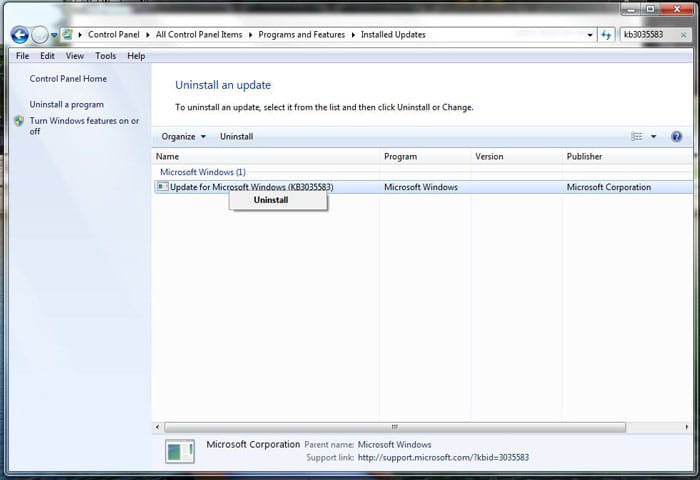Click Microsoft Corporation in Publisher column
The width and height of the screenshot is (700, 480).
tap(608, 187)
